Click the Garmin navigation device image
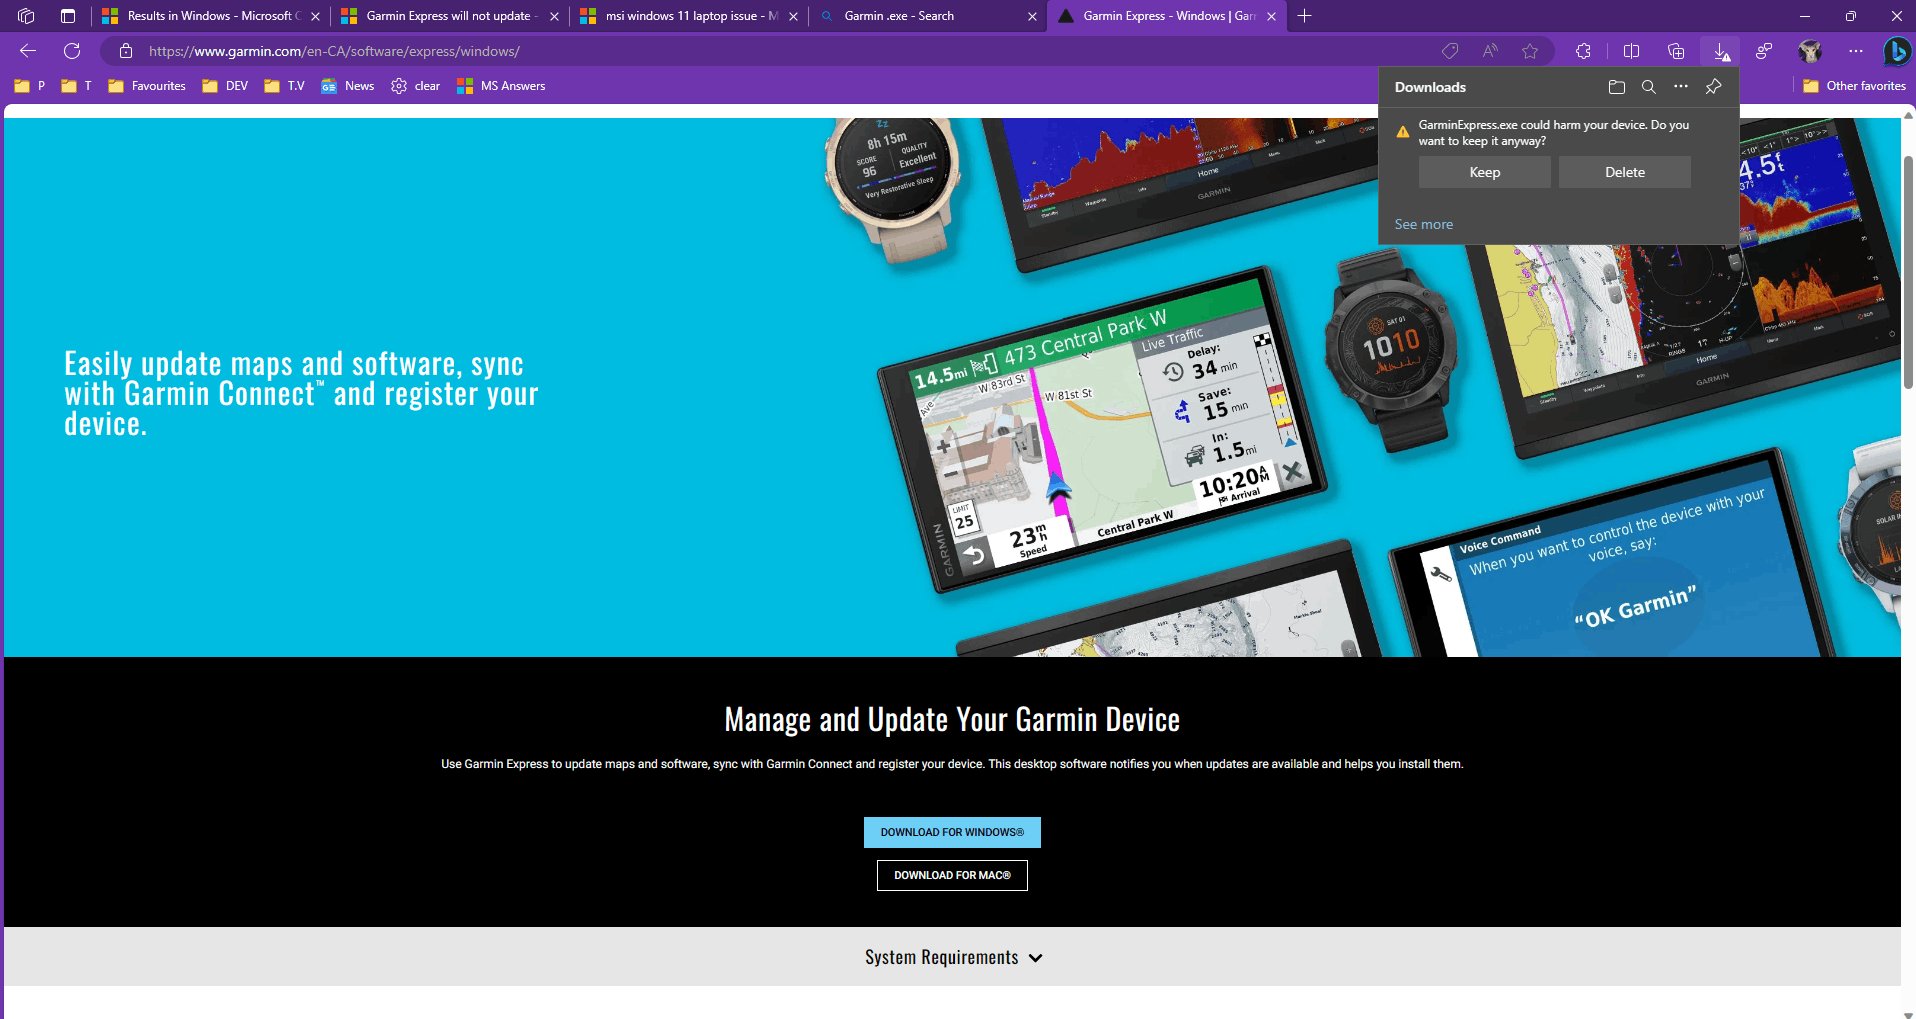The width and height of the screenshot is (1916, 1019). tap(1103, 432)
